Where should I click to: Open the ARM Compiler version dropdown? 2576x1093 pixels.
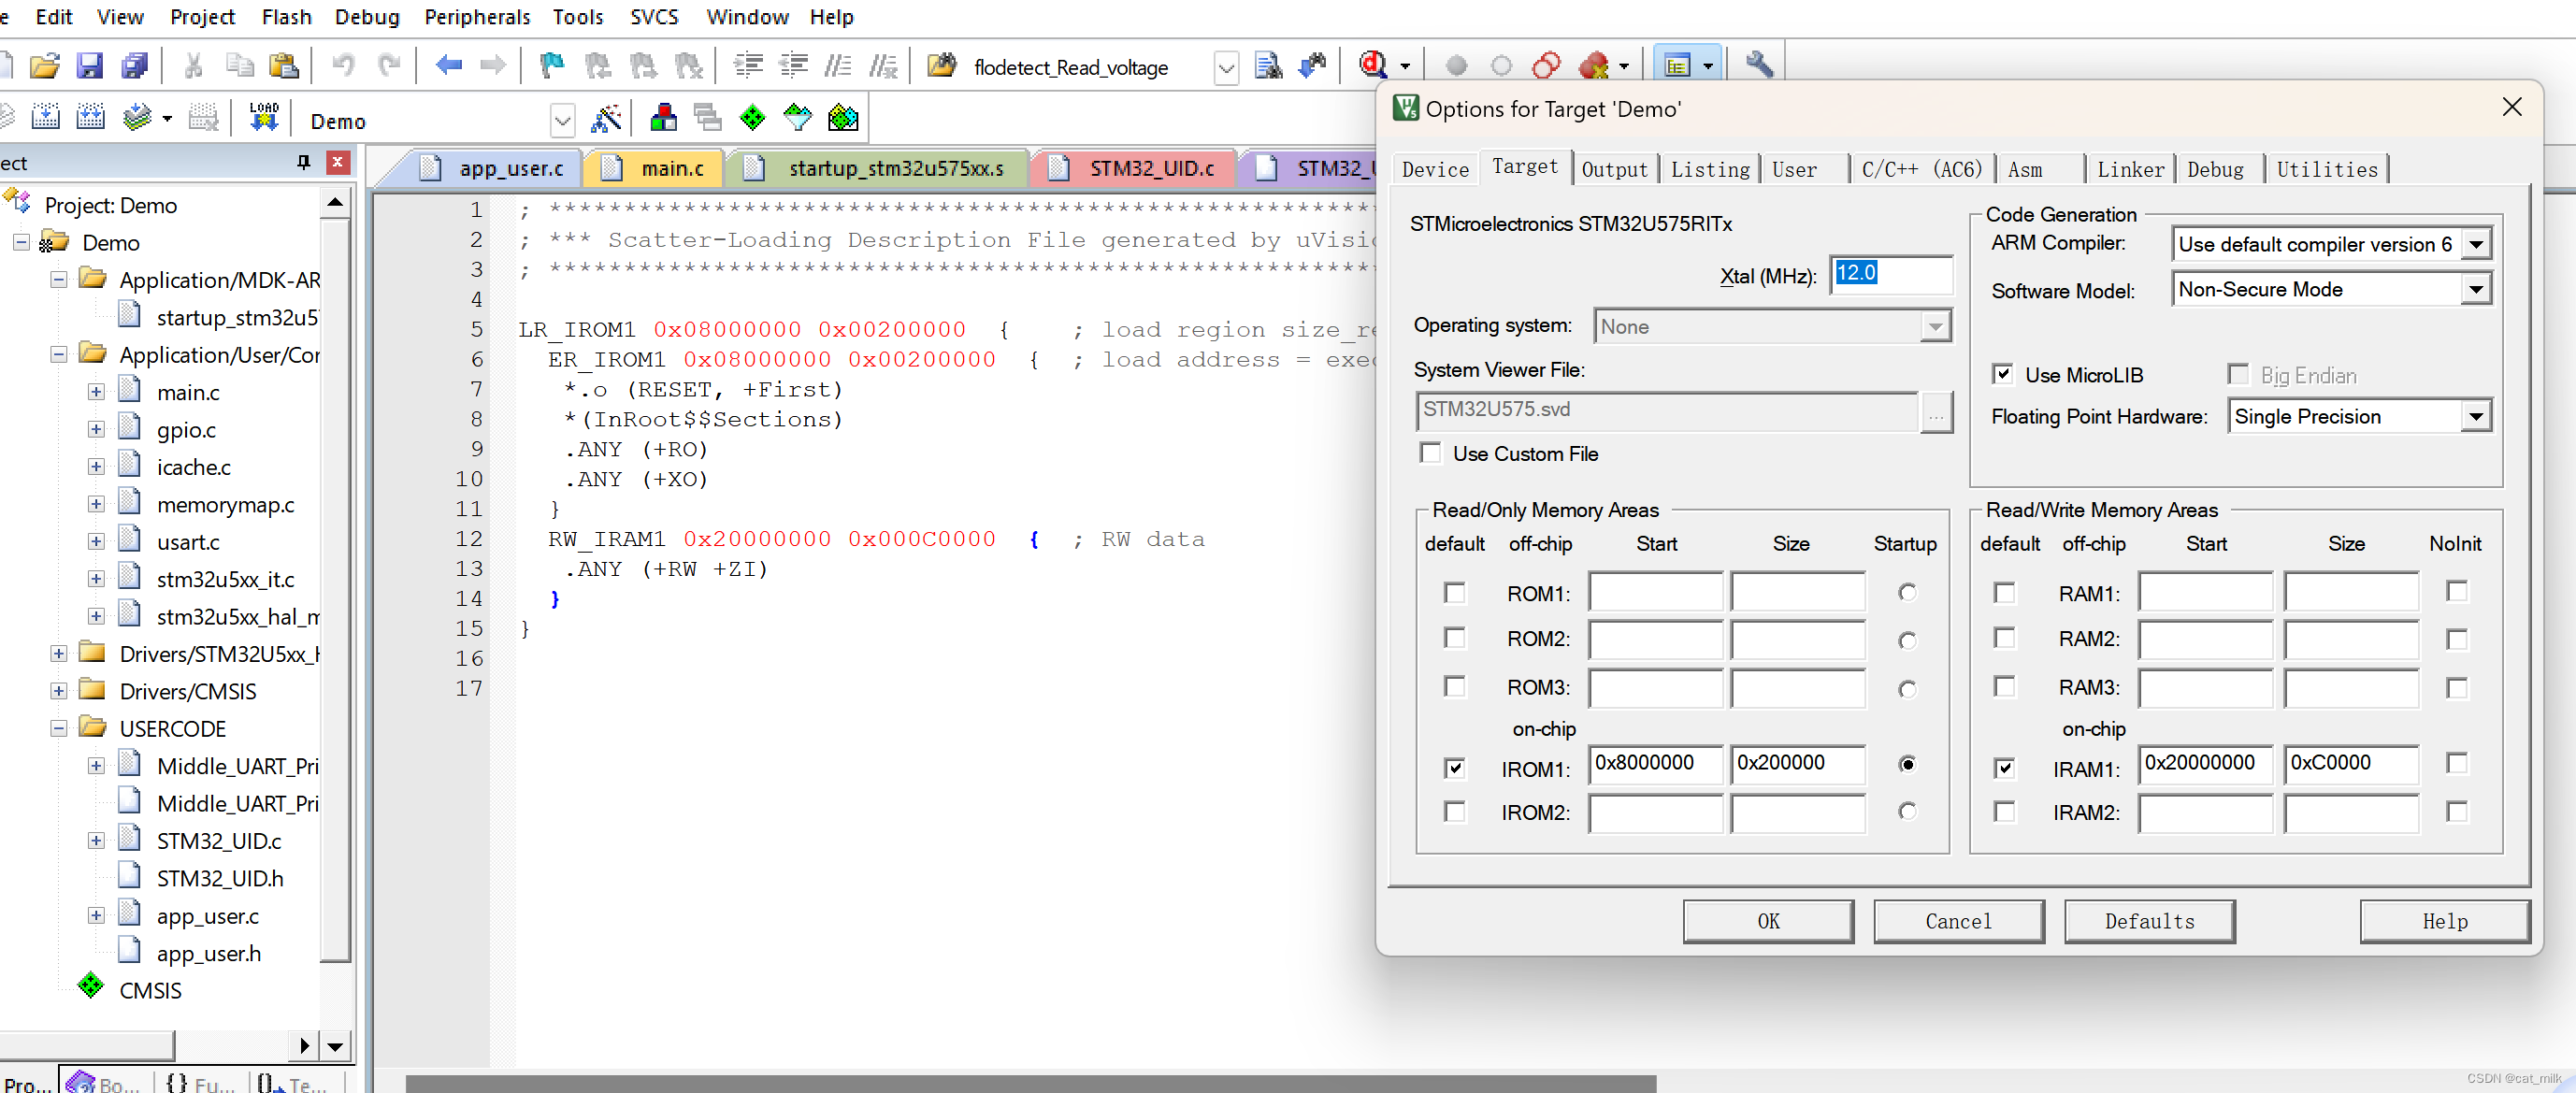pos(2476,244)
